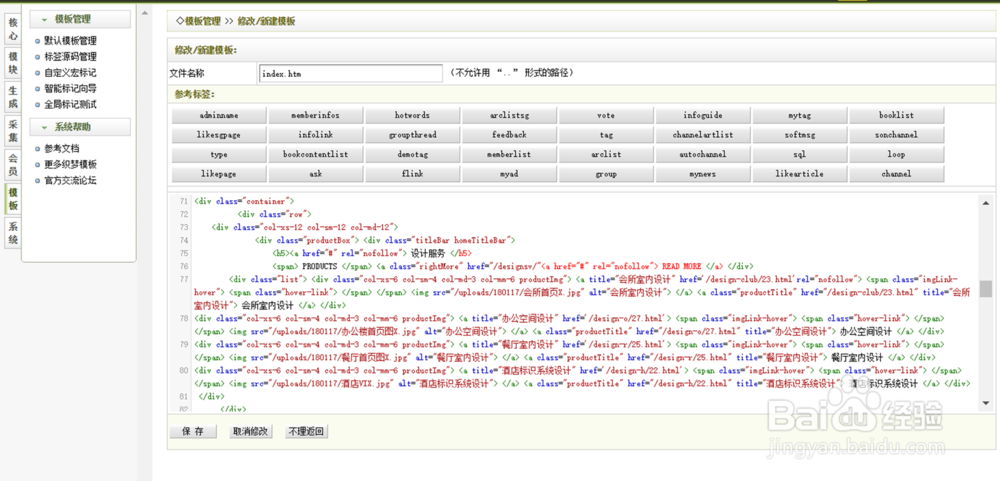
Task: Insert the channelartlist tag
Action: [x=703, y=135]
